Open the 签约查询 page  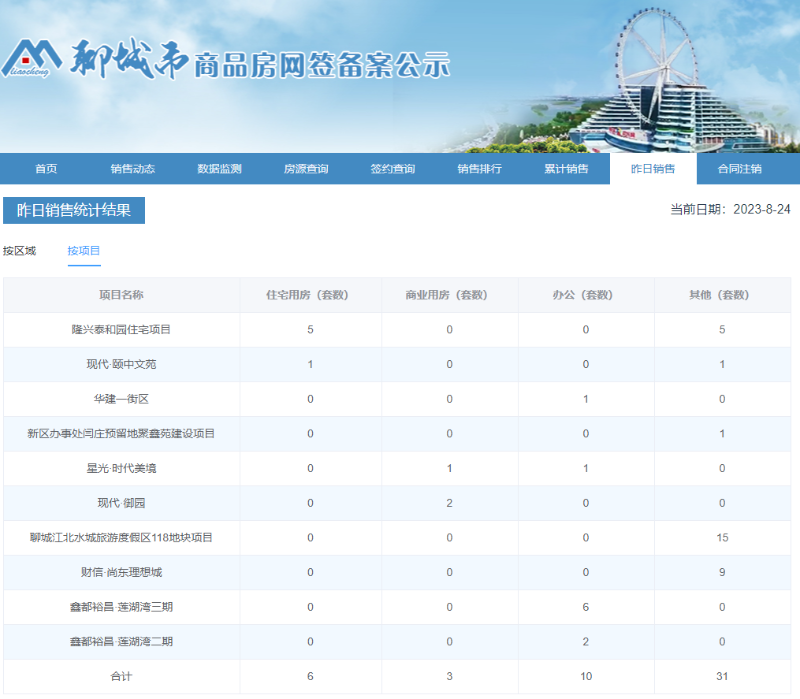click(x=392, y=169)
